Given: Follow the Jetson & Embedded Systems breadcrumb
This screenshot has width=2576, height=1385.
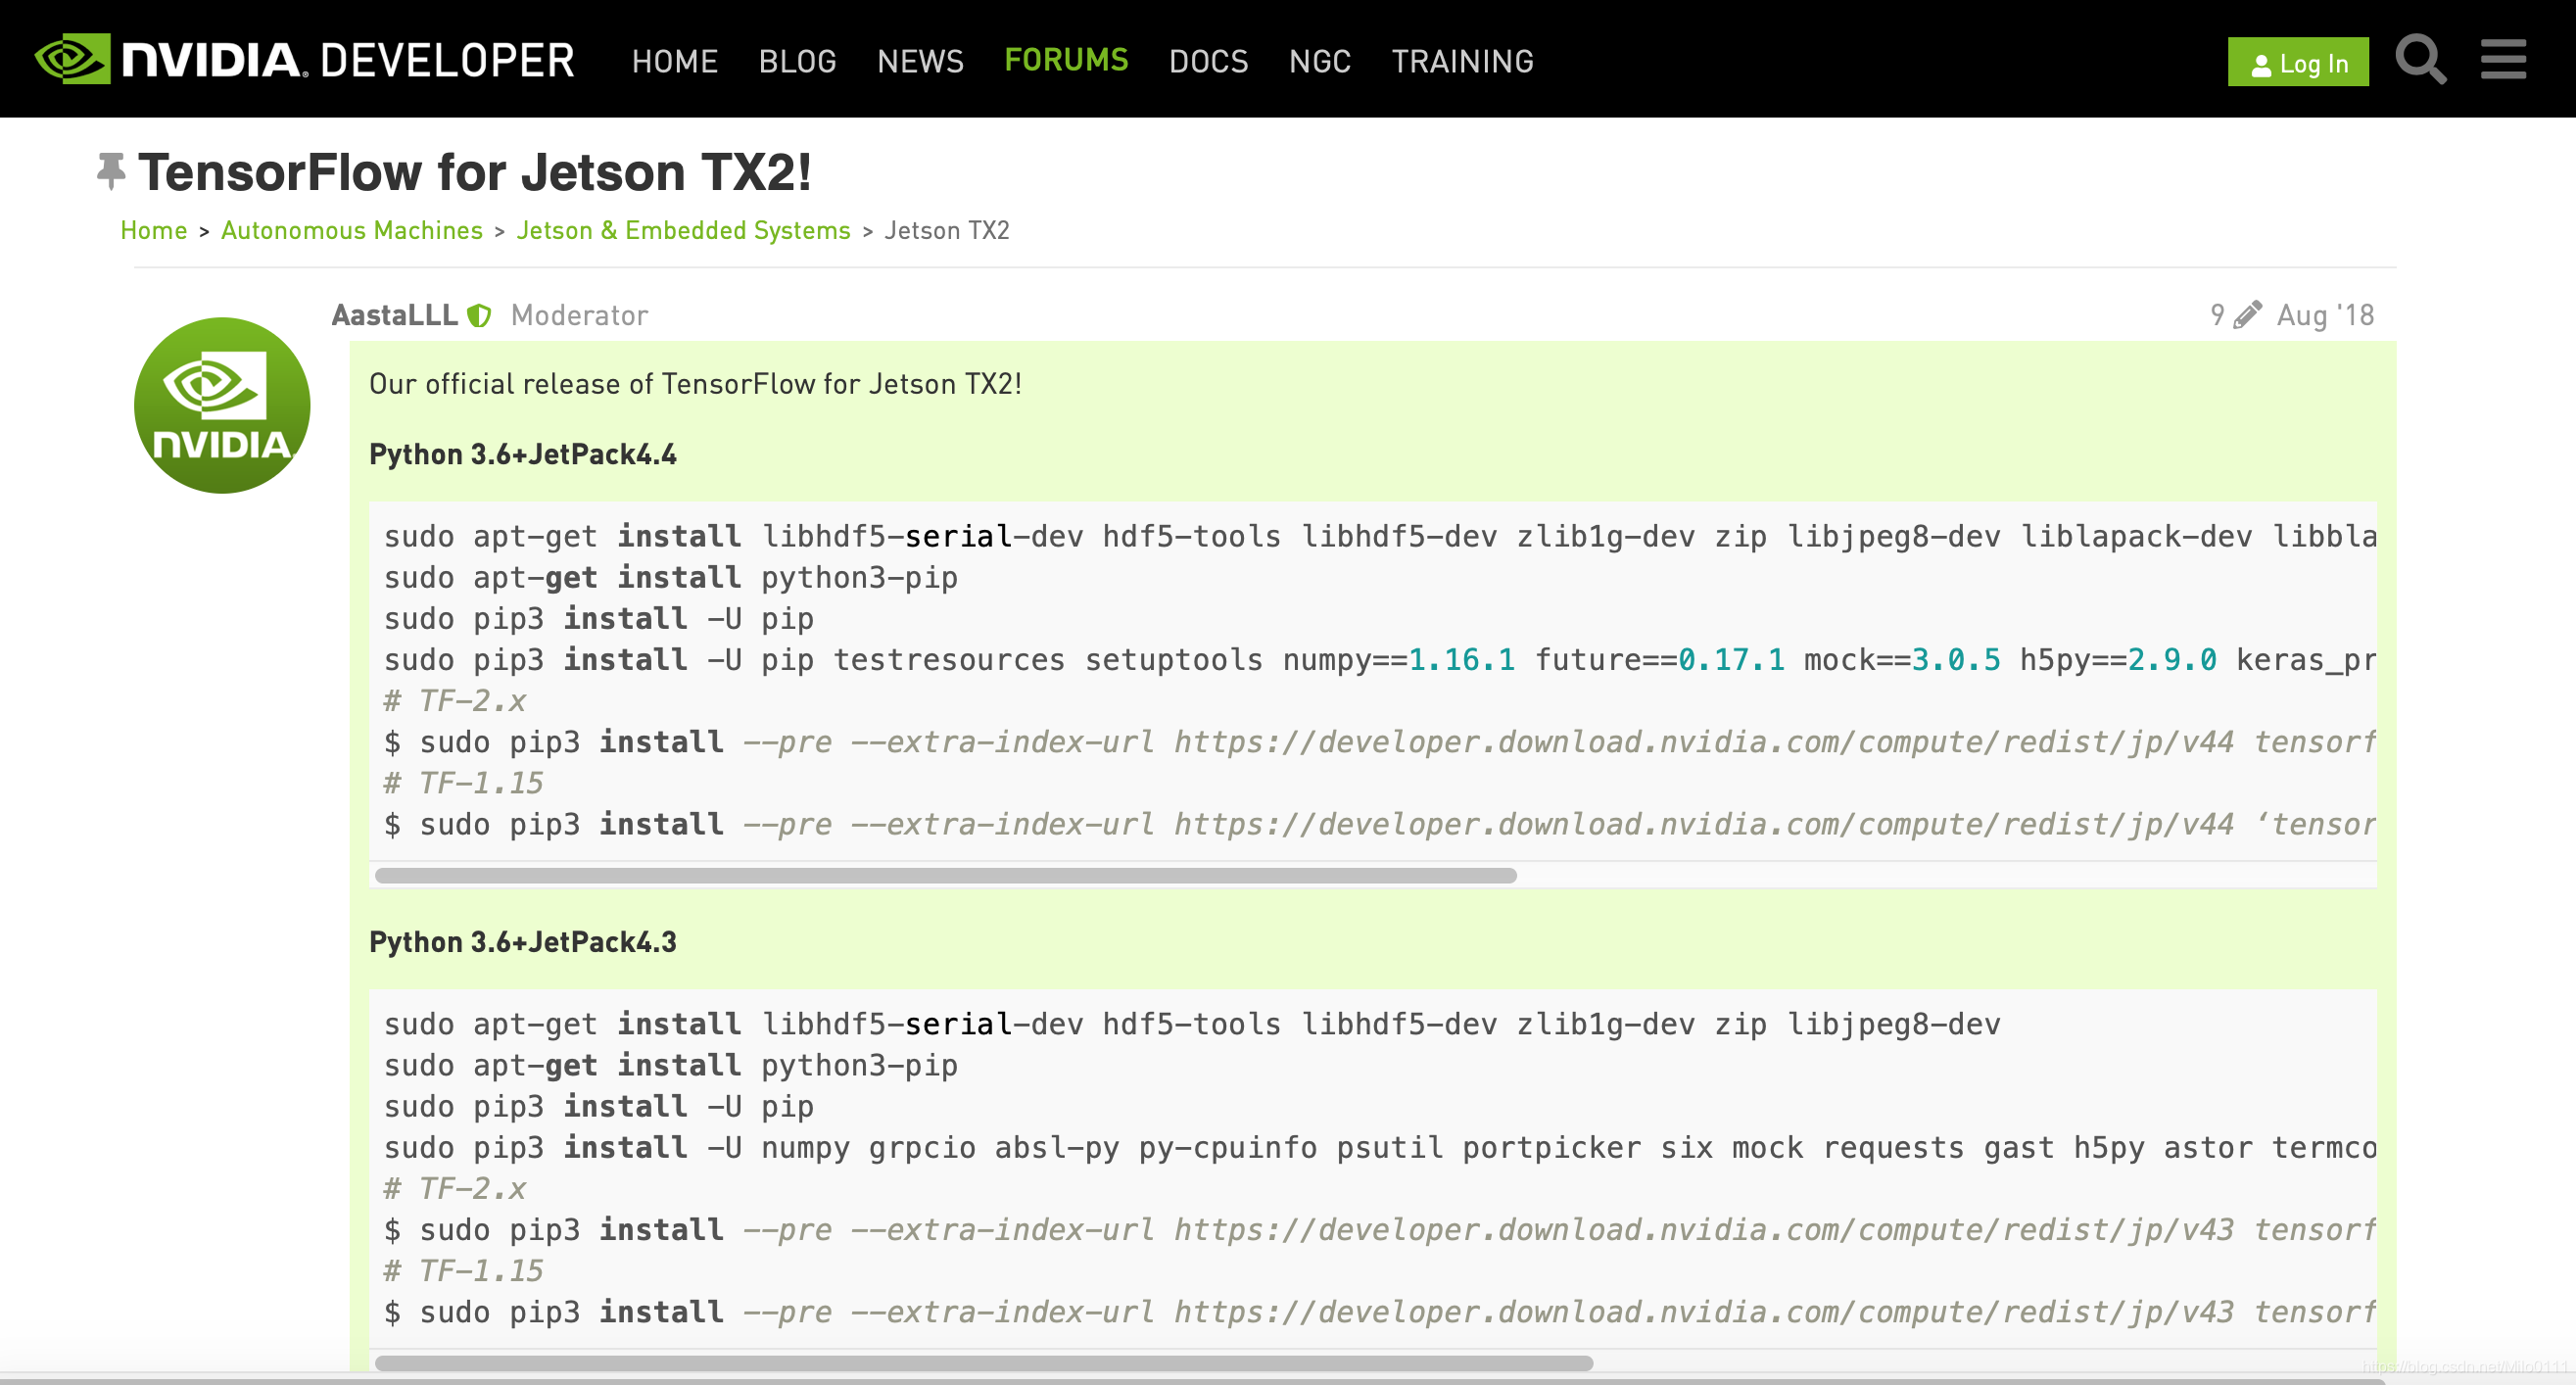Looking at the screenshot, I should [x=683, y=231].
